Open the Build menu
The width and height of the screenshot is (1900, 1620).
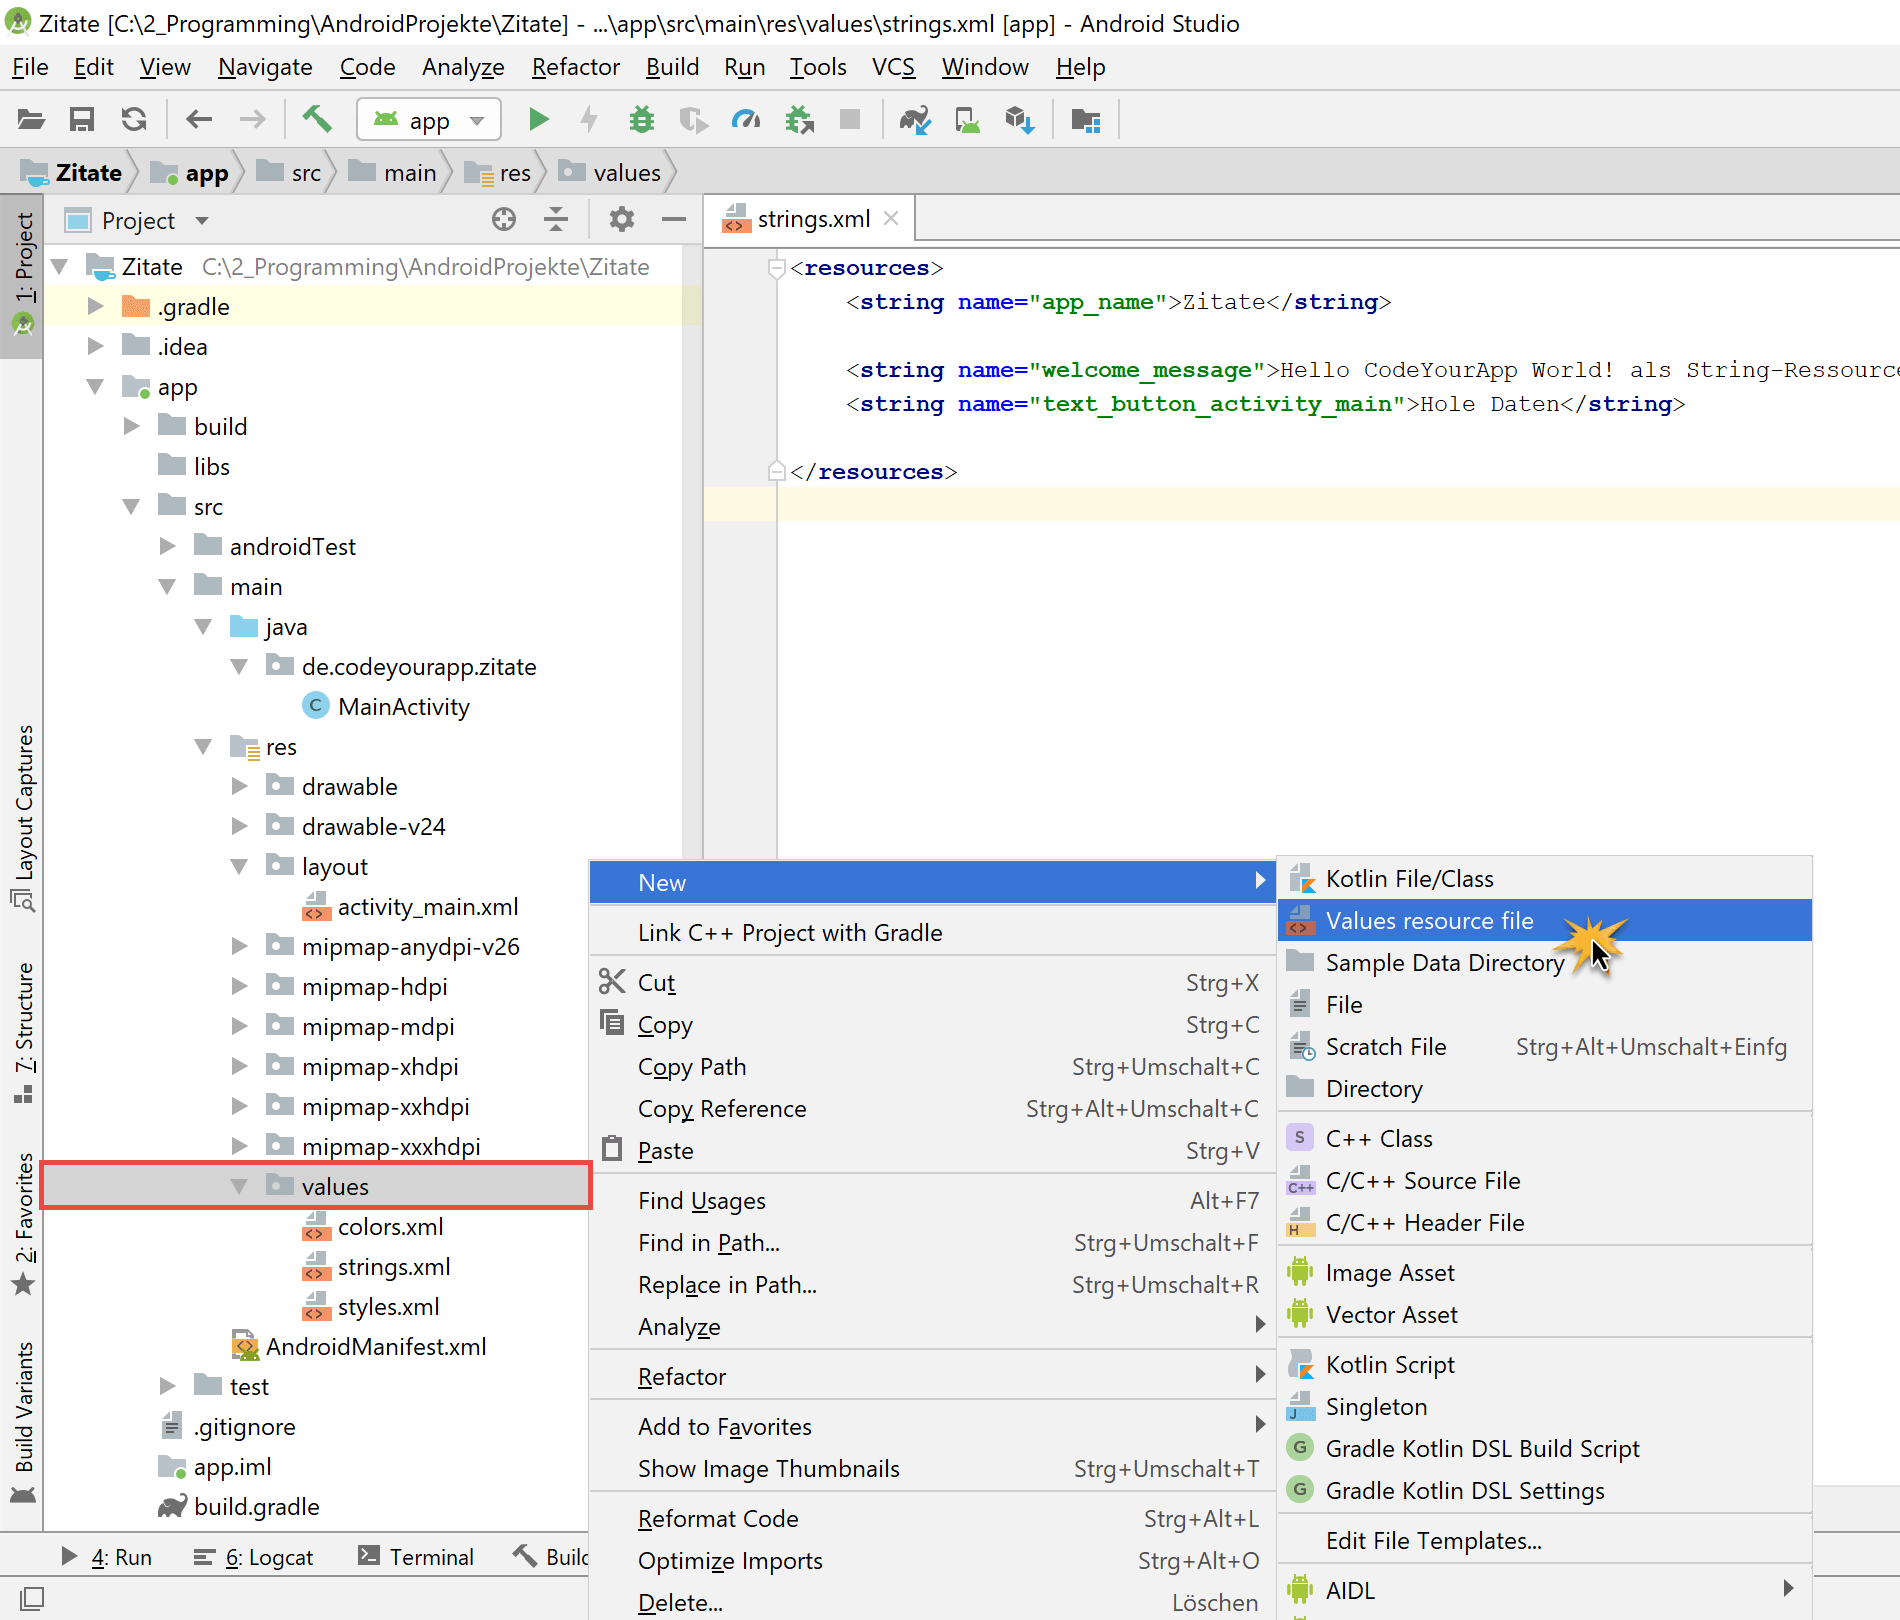point(672,67)
